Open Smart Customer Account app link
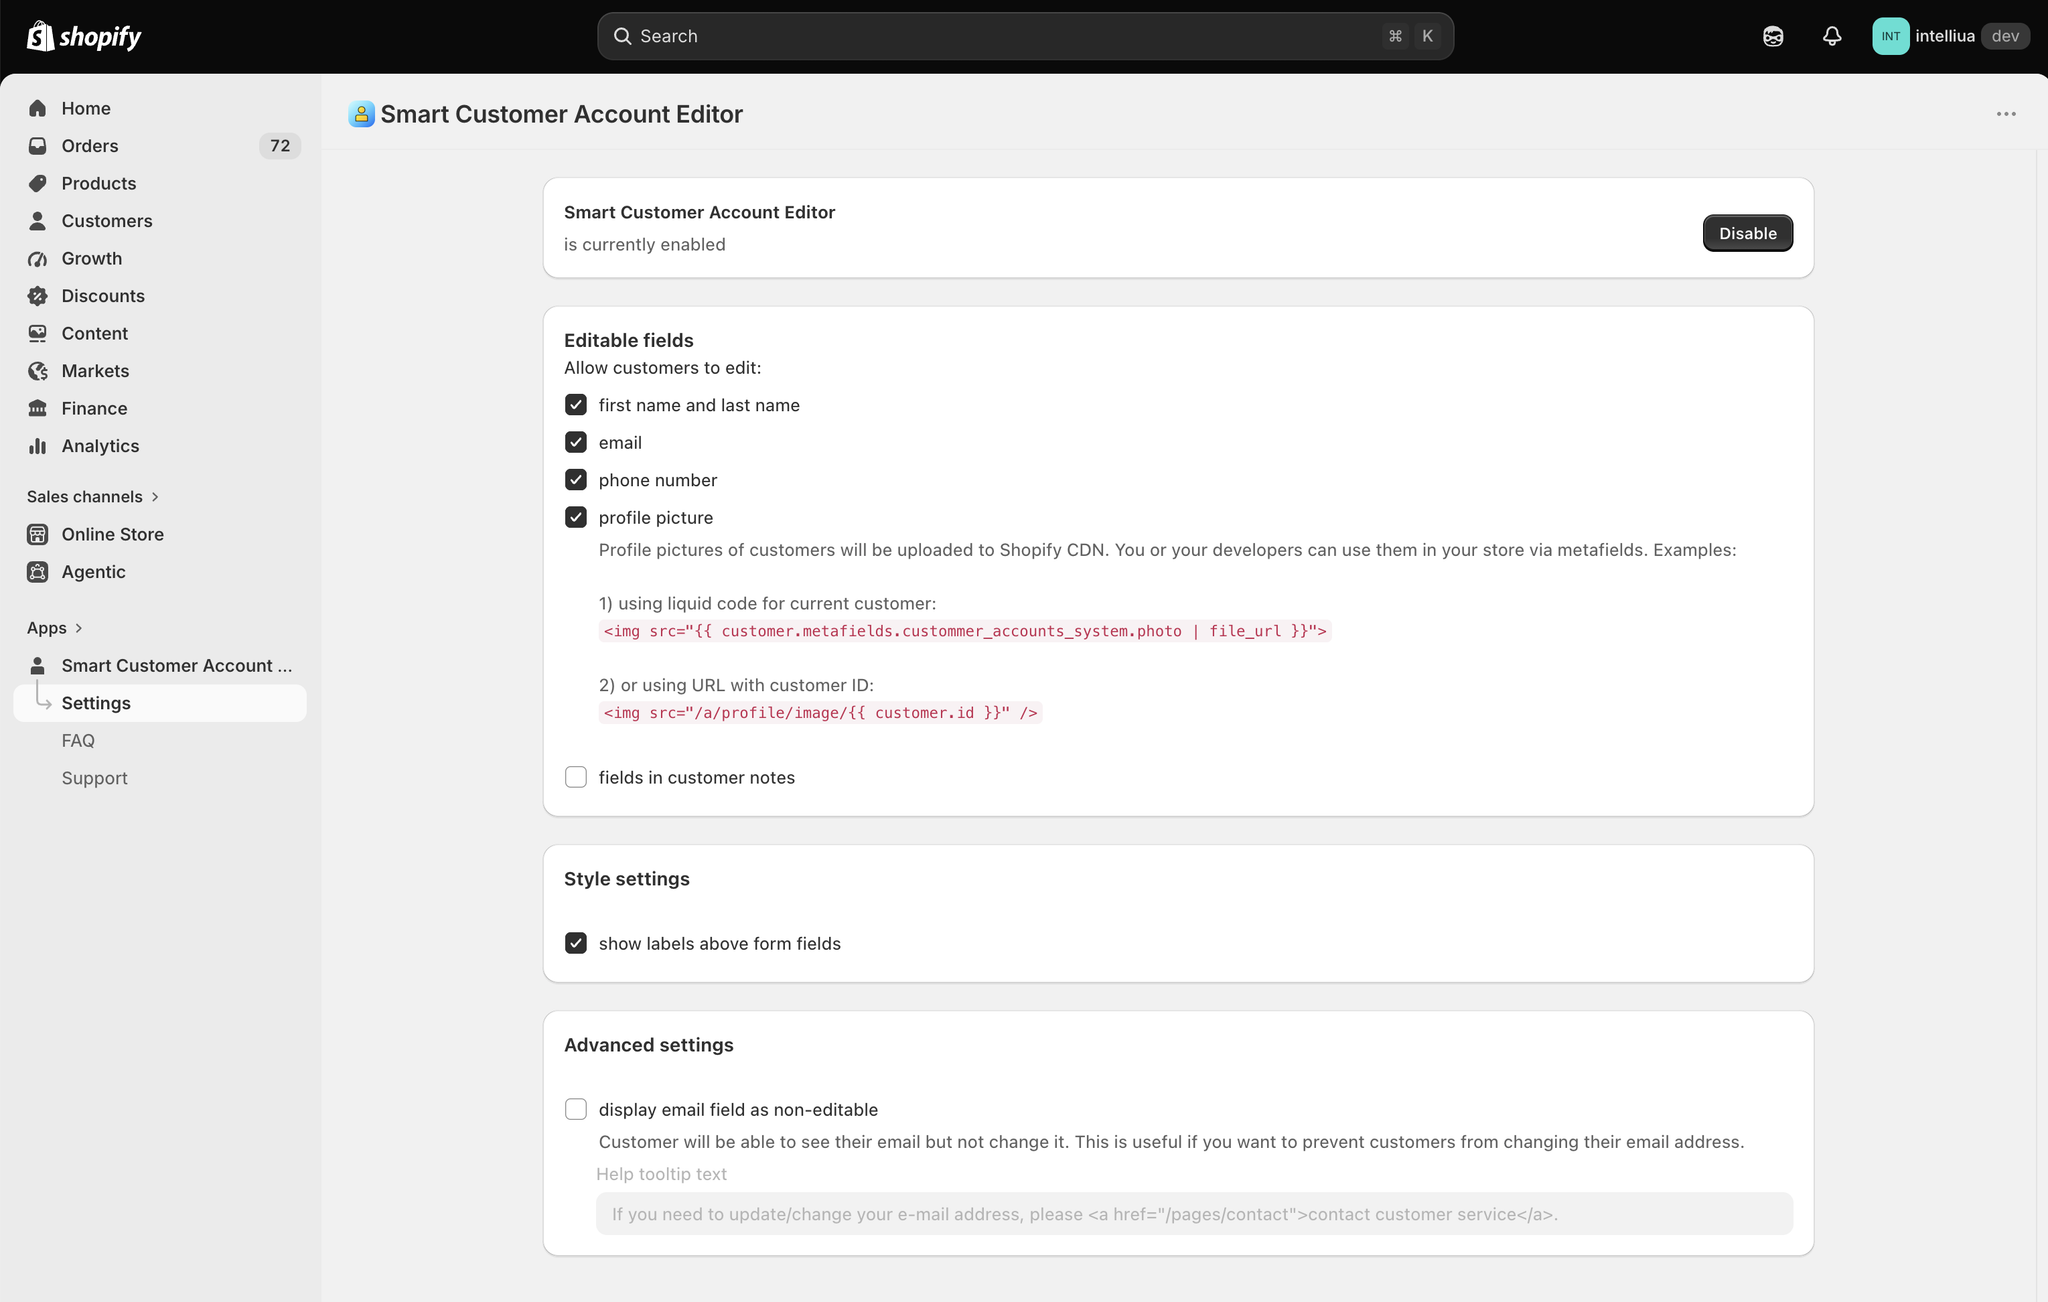 coord(160,666)
